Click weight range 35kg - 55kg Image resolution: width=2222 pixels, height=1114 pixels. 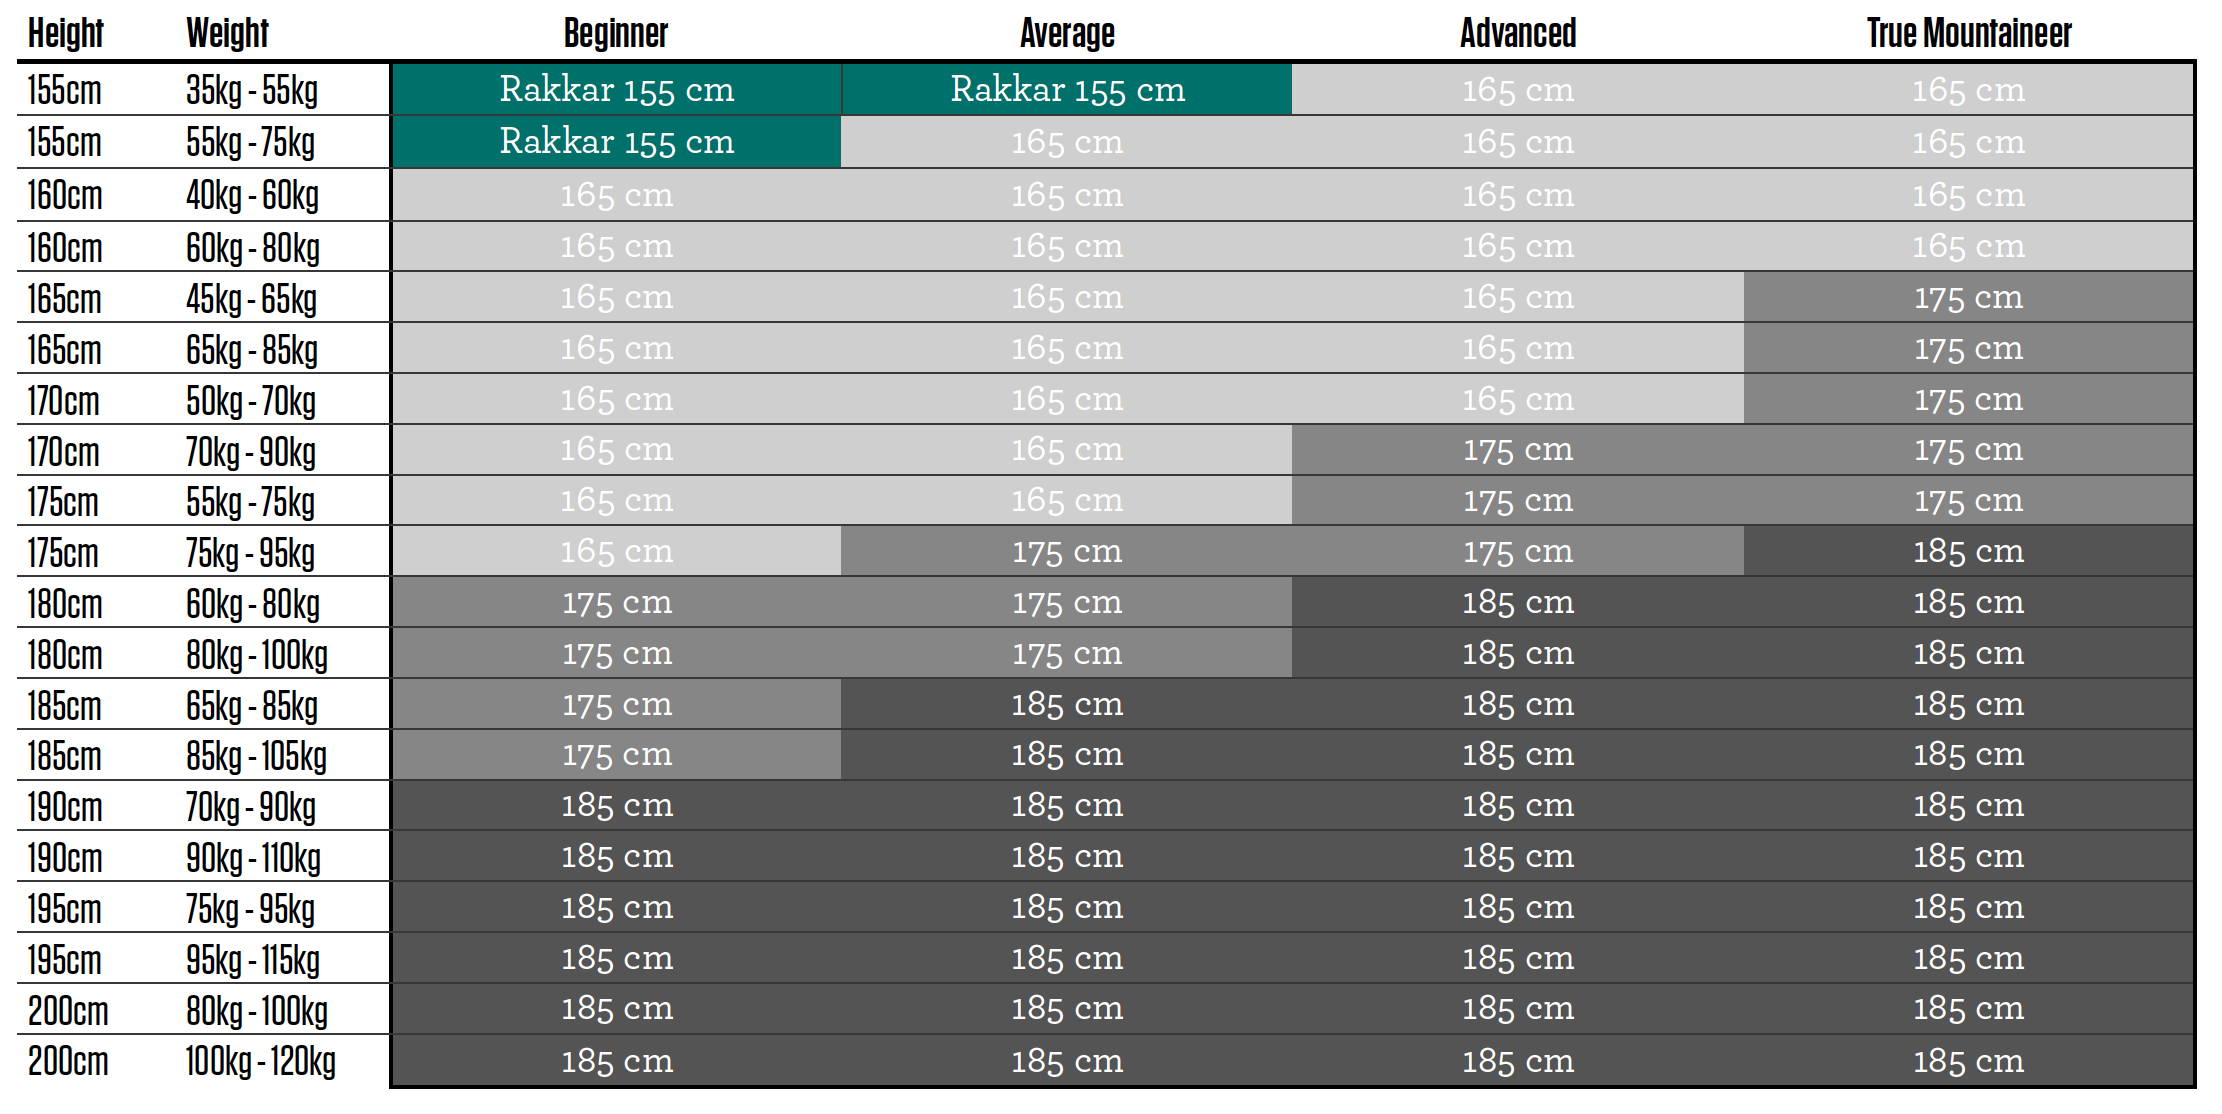(252, 90)
